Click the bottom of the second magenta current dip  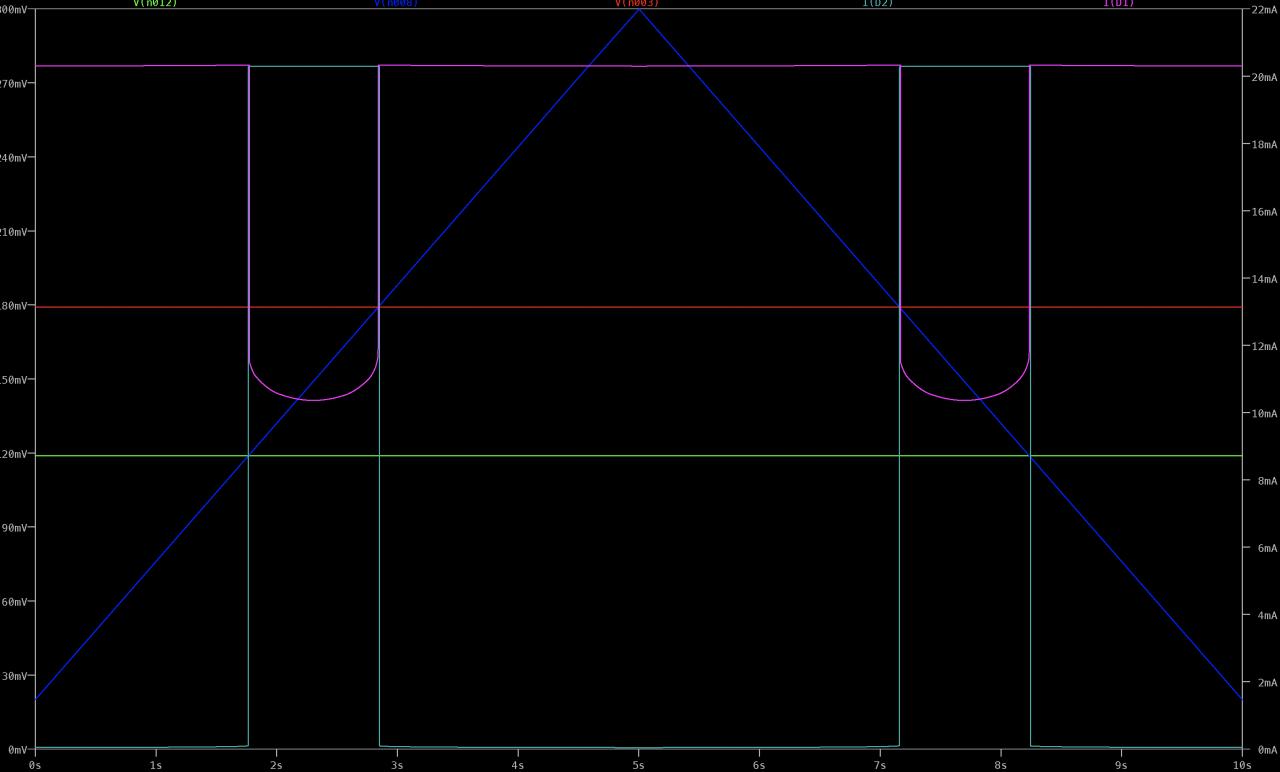(966, 400)
